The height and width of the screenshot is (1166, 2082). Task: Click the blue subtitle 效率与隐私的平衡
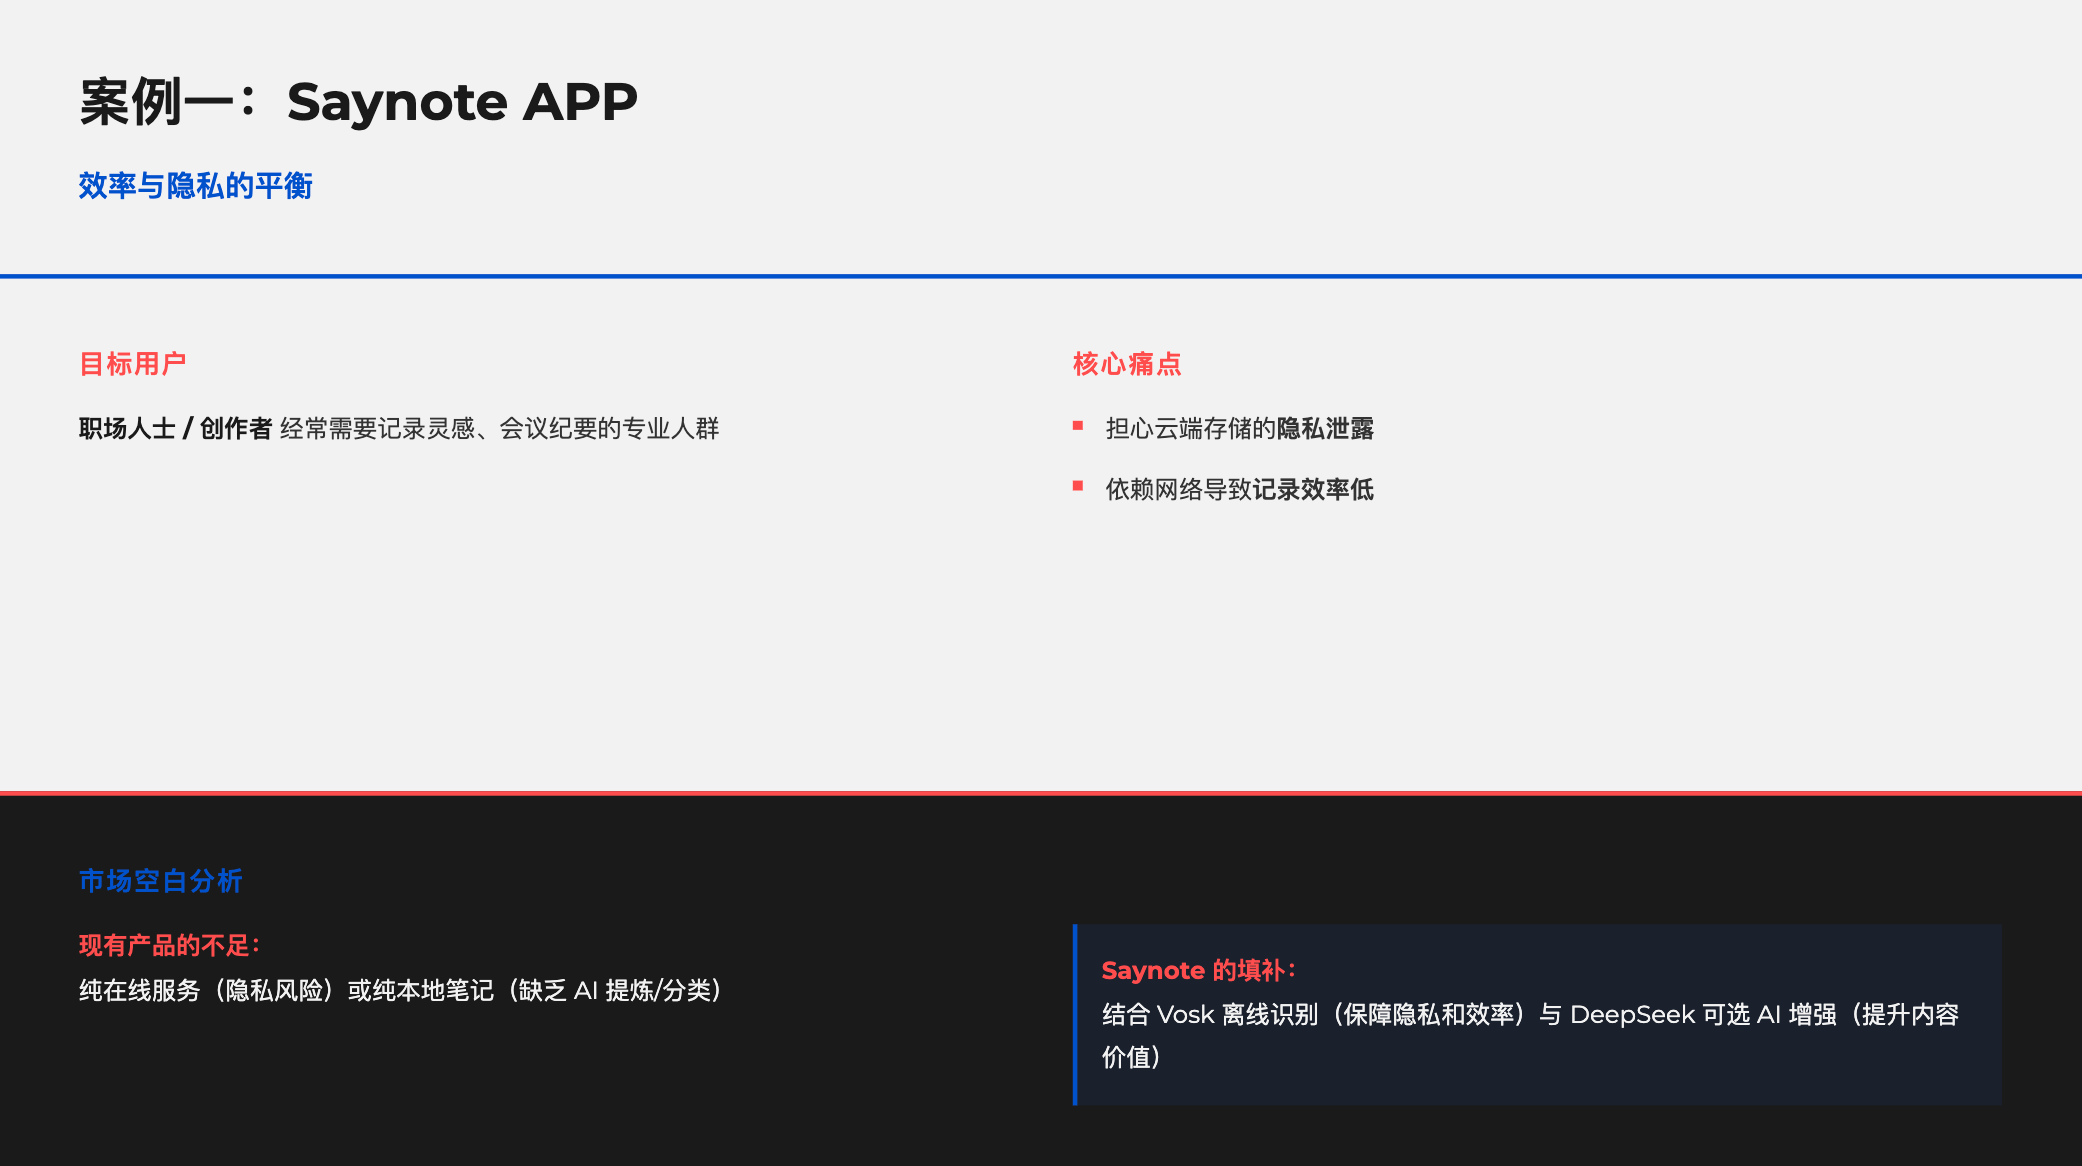pyautogui.click(x=196, y=186)
